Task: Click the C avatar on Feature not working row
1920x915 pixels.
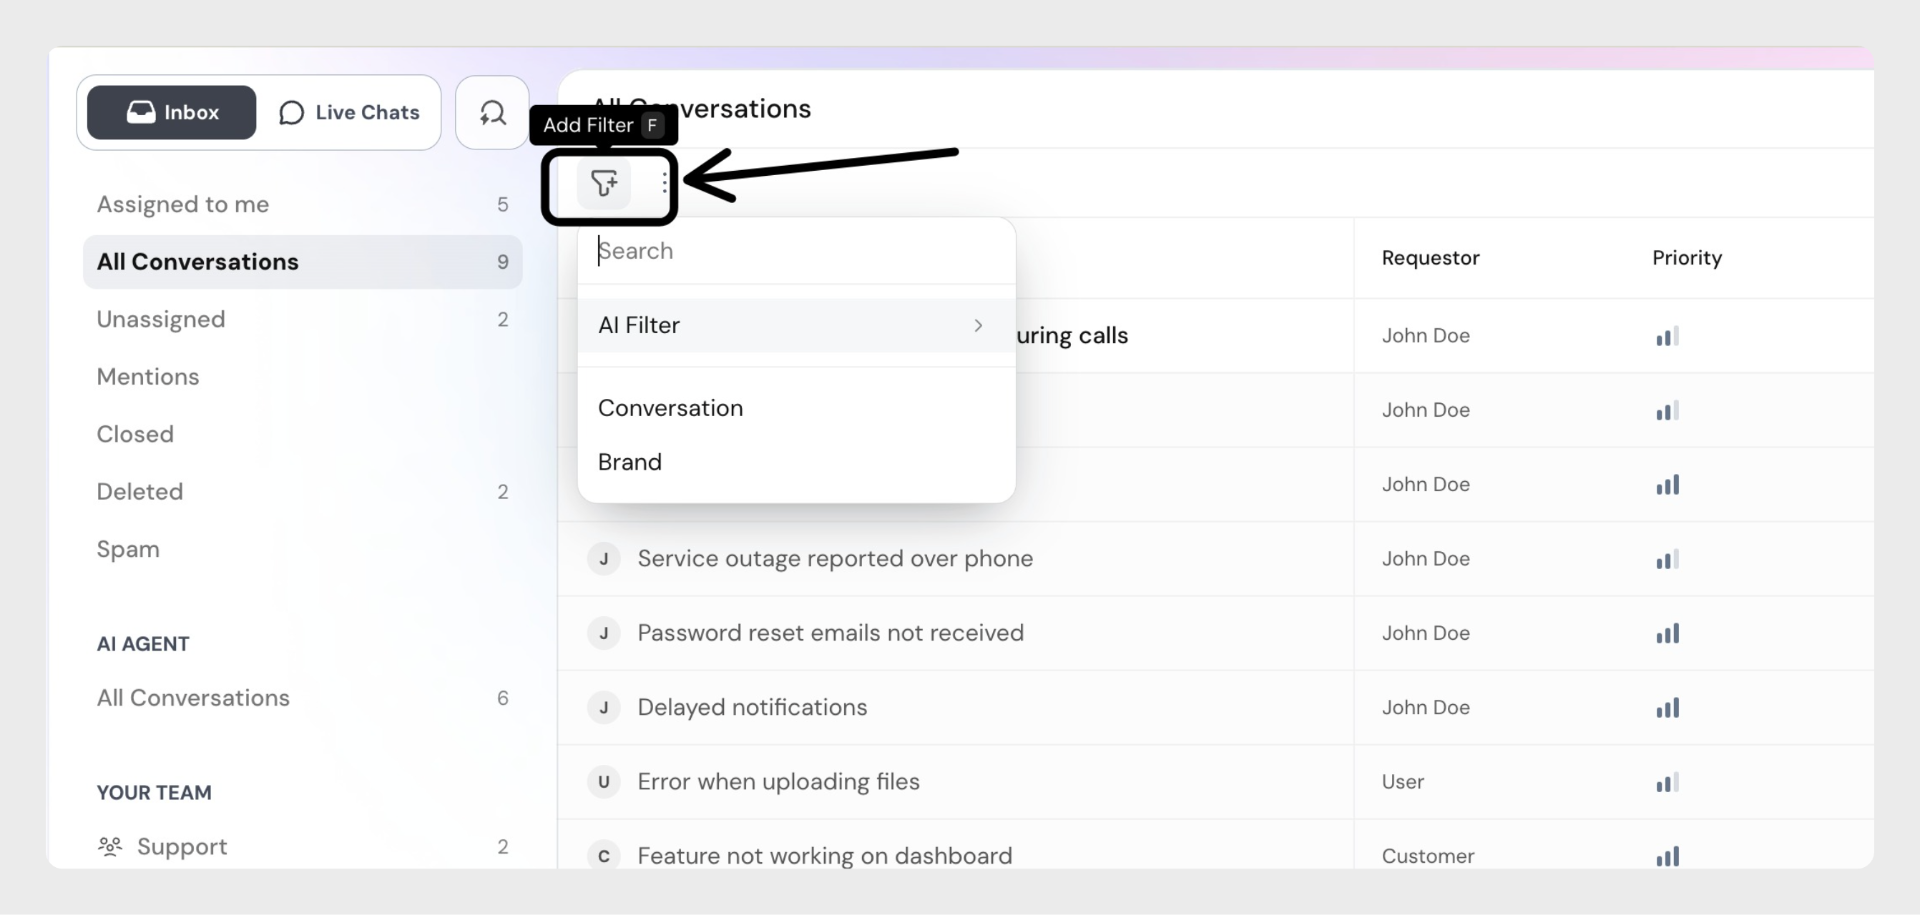Action: (603, 856)
